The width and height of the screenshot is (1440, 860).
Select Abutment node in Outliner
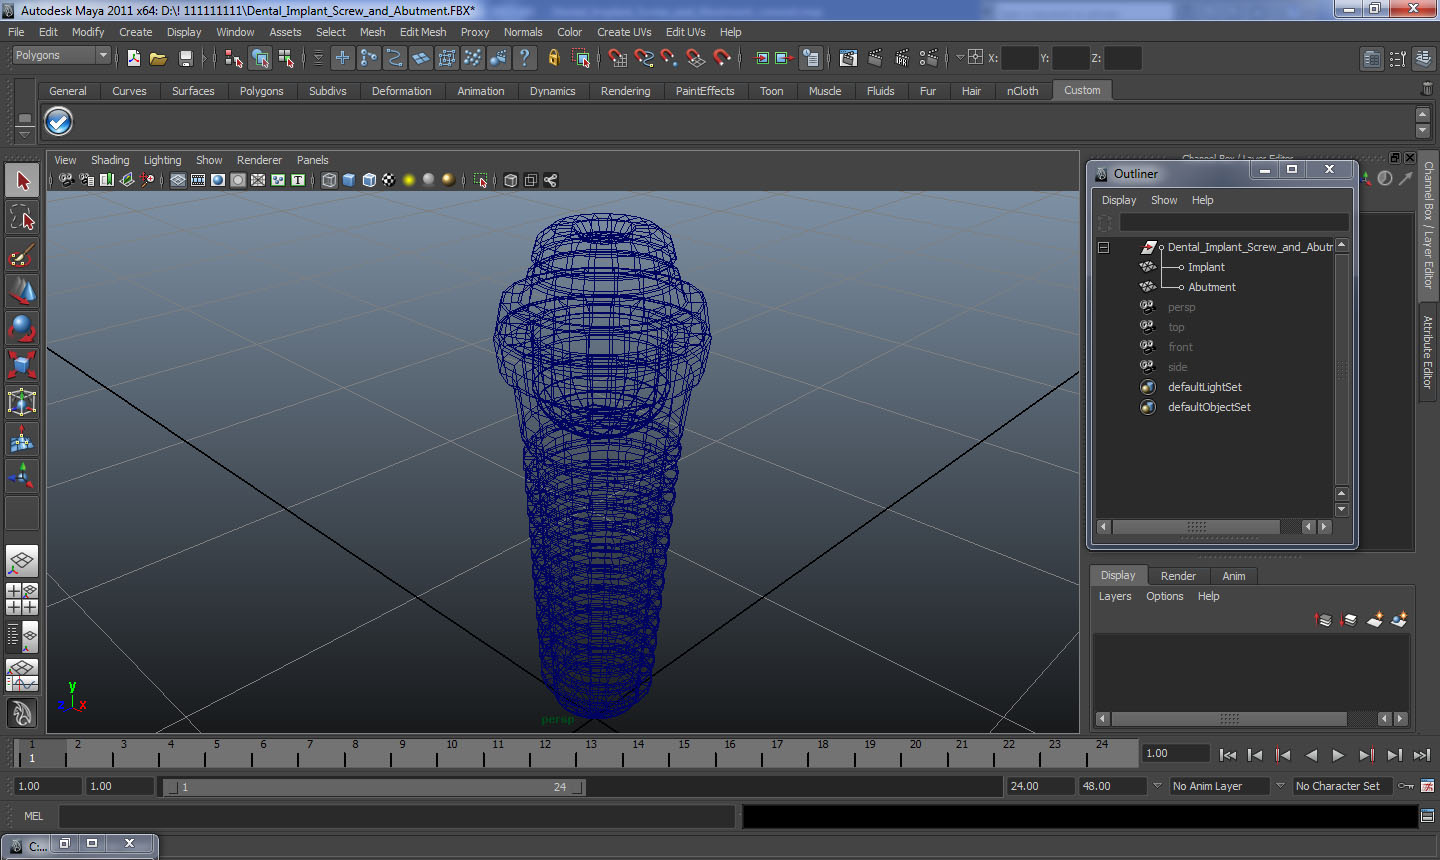click(x=1212, y=287)
